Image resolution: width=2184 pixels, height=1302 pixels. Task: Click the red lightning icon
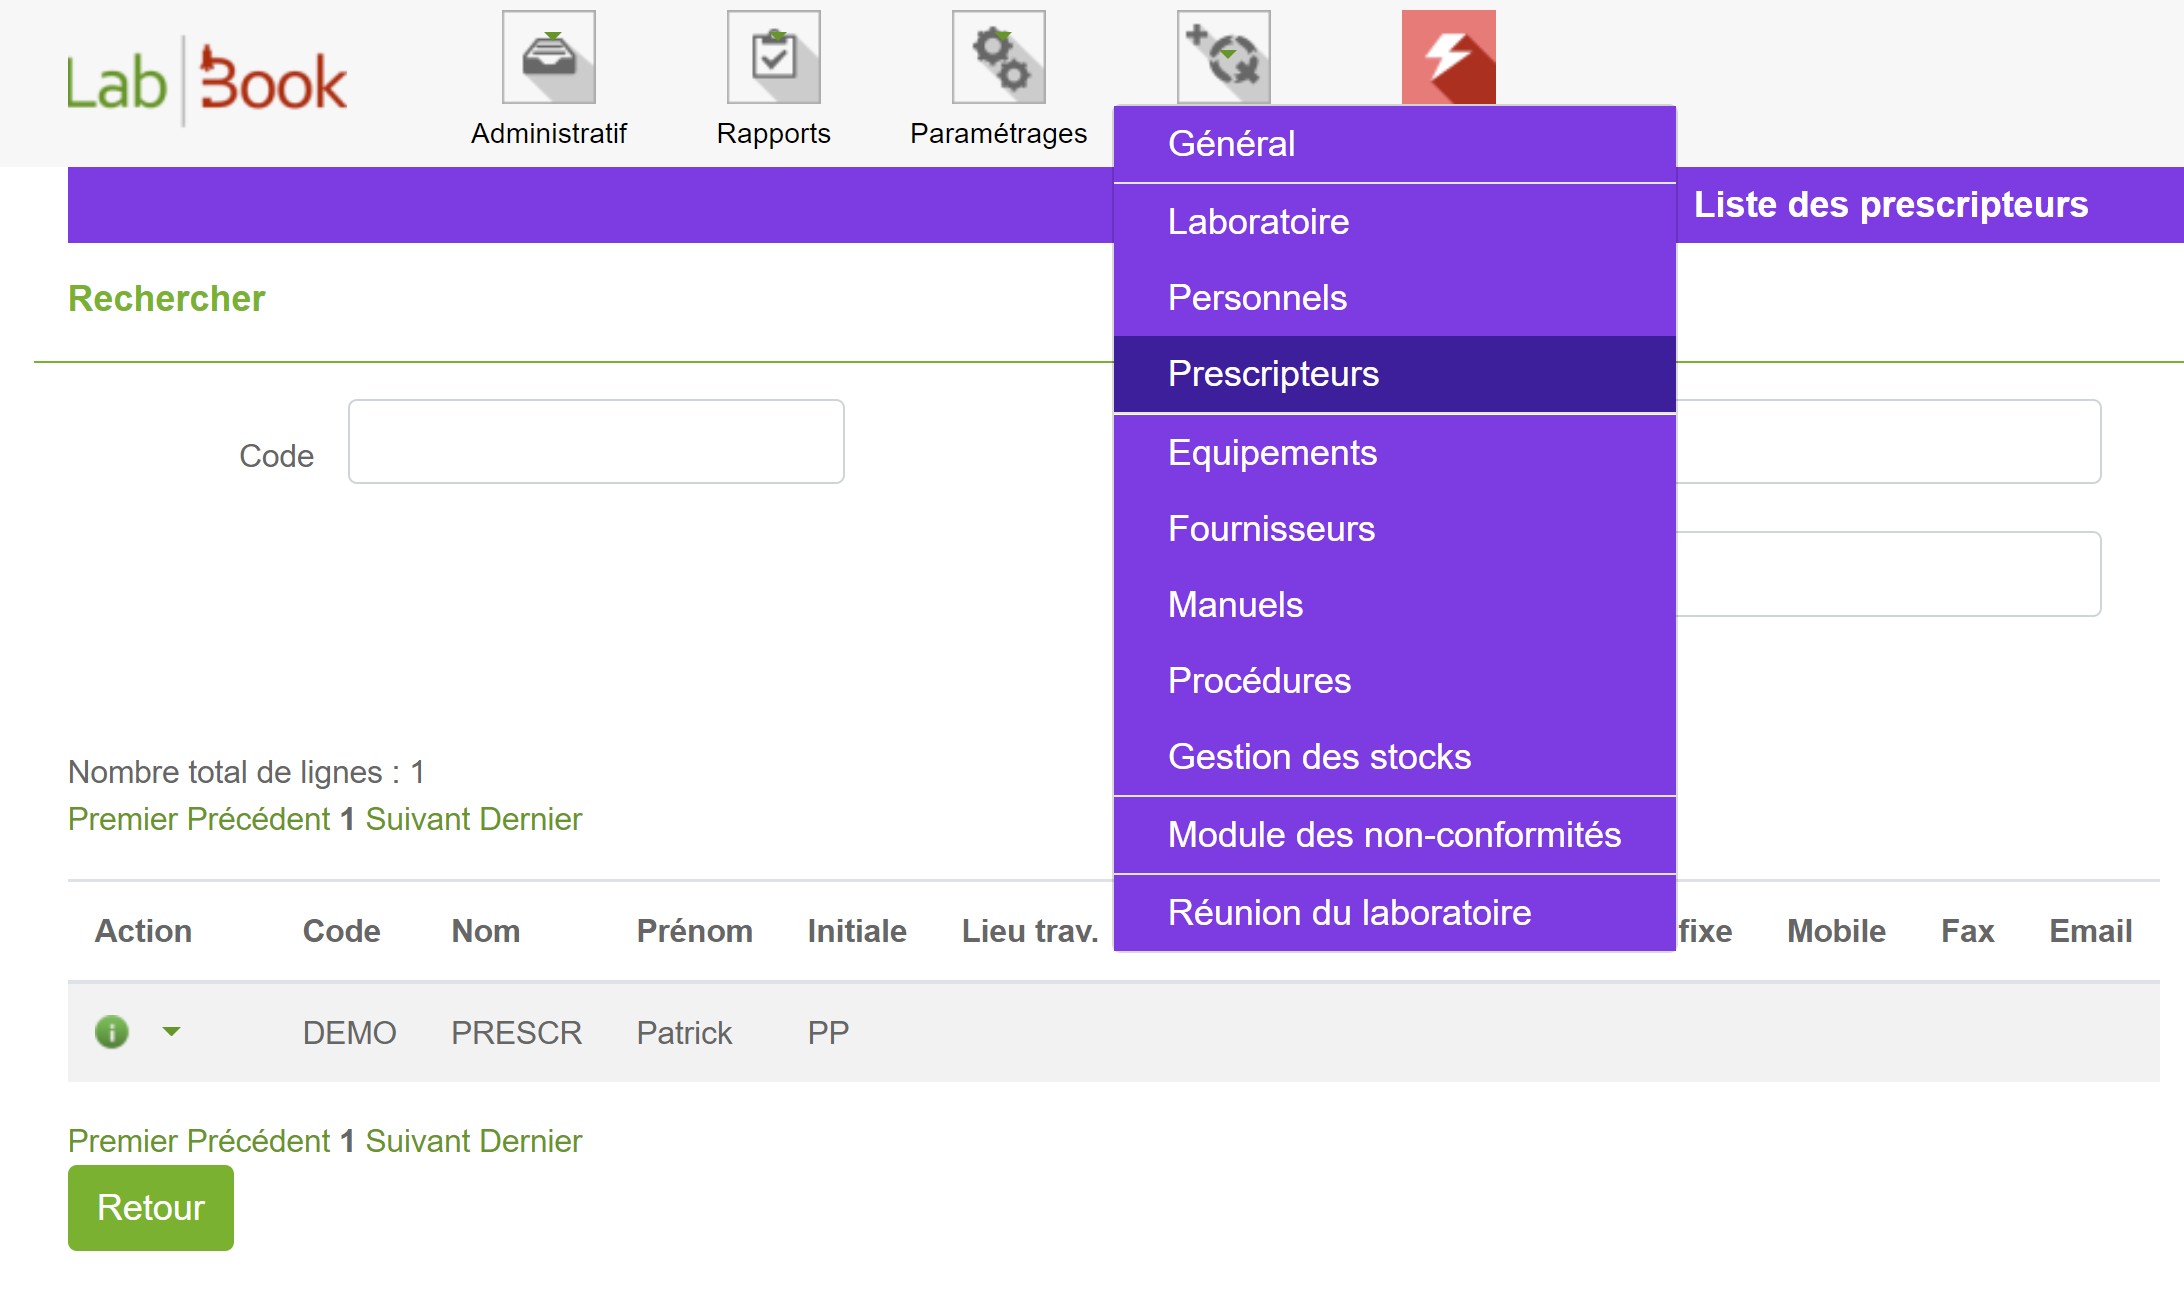pos(1447,58)
